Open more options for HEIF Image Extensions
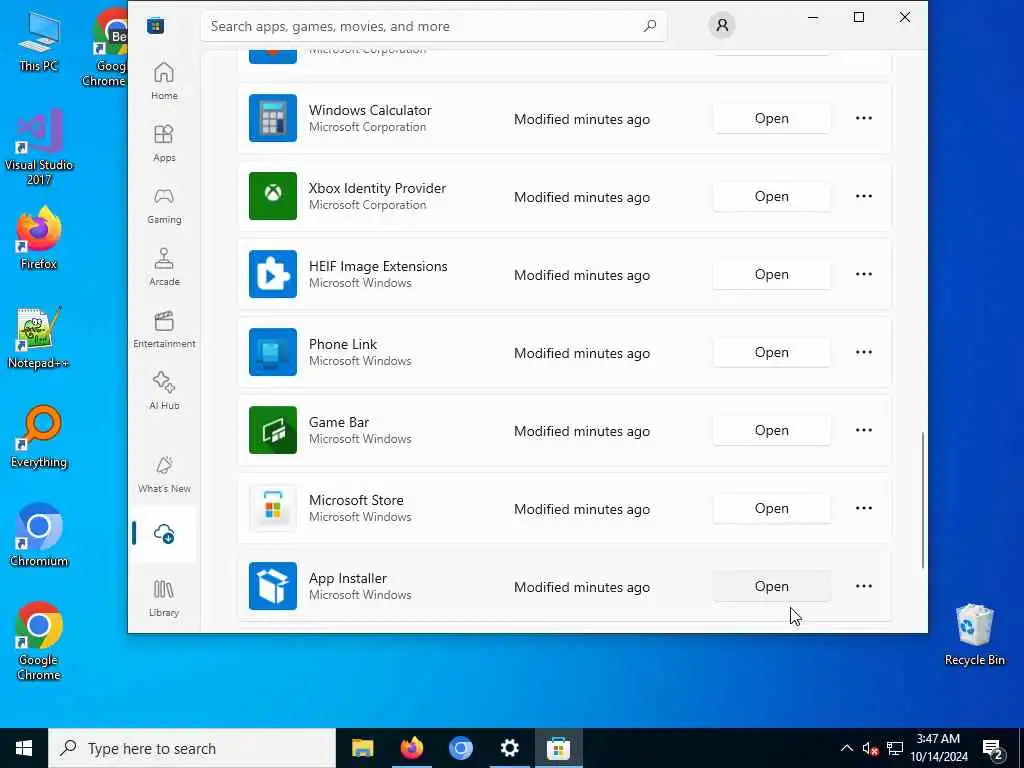The height and width of the screenshot is (768, 1024). pos(863,274)
